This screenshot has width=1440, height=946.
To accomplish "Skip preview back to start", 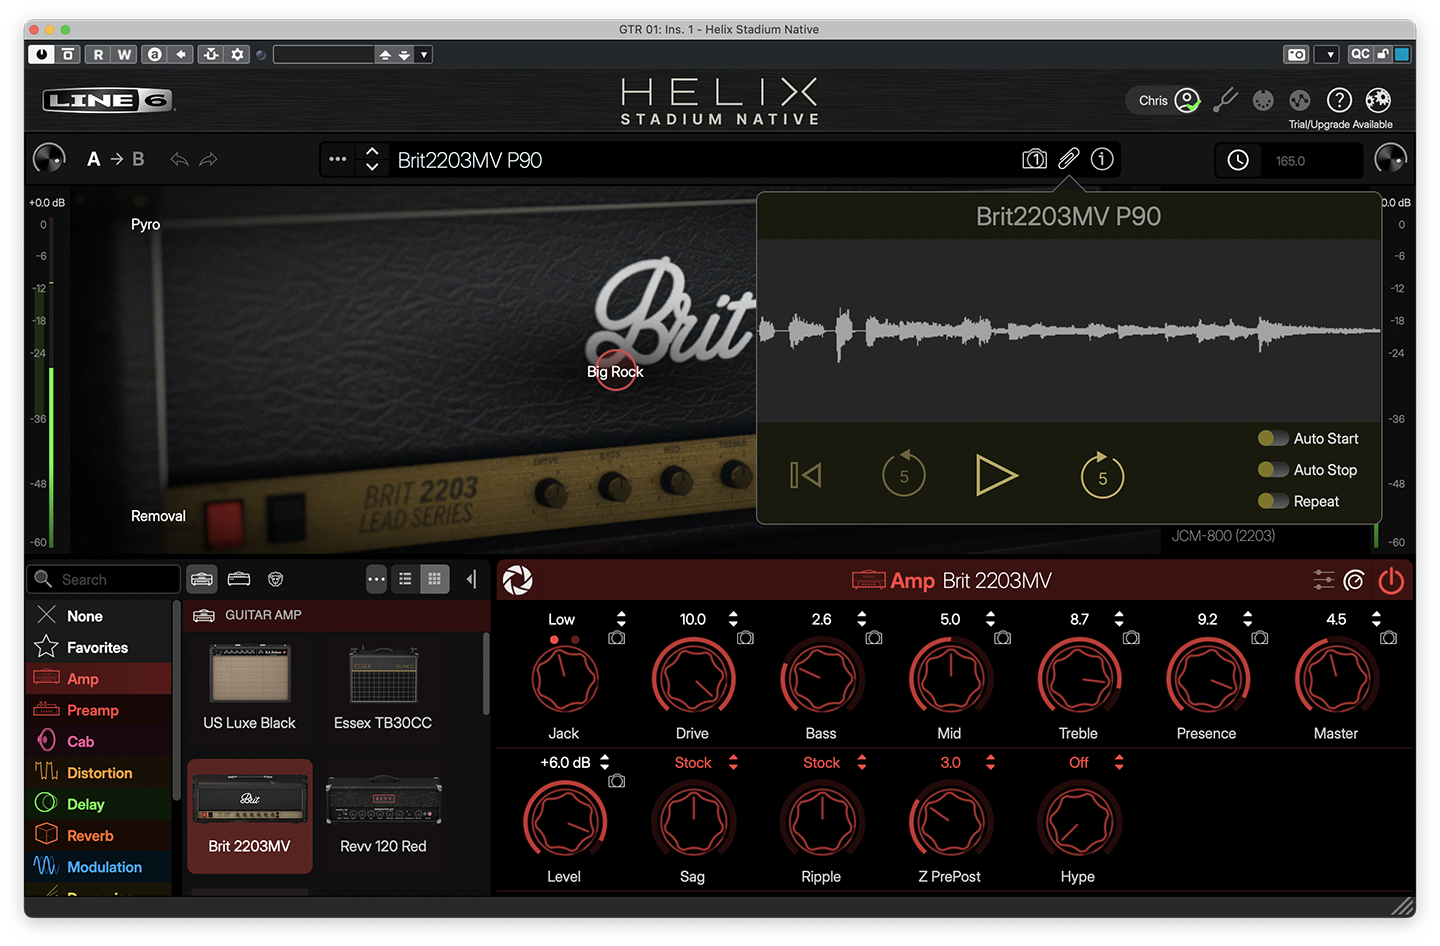I will [805, 475].
